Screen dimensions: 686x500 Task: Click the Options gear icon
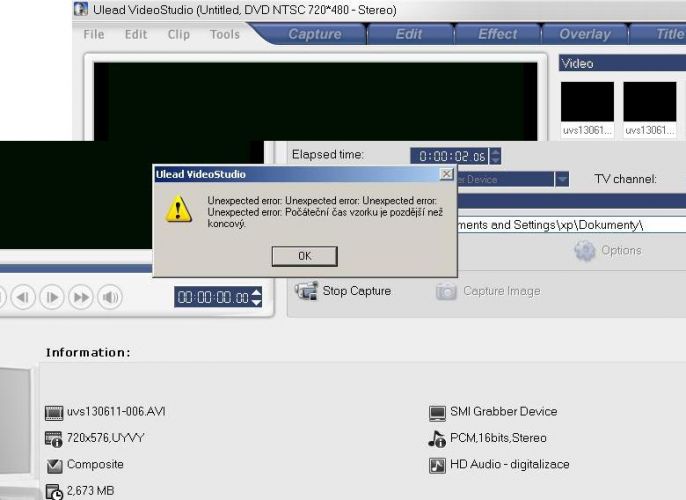pos(584,251)
